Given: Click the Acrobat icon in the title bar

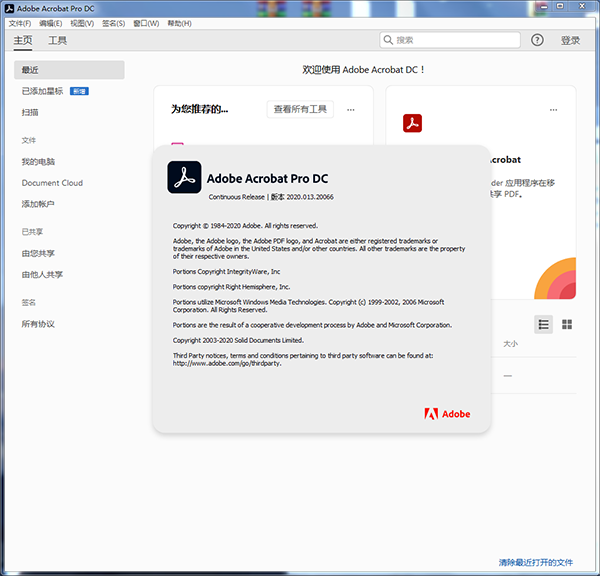Looking at the screenshot, I should [9, 8].
